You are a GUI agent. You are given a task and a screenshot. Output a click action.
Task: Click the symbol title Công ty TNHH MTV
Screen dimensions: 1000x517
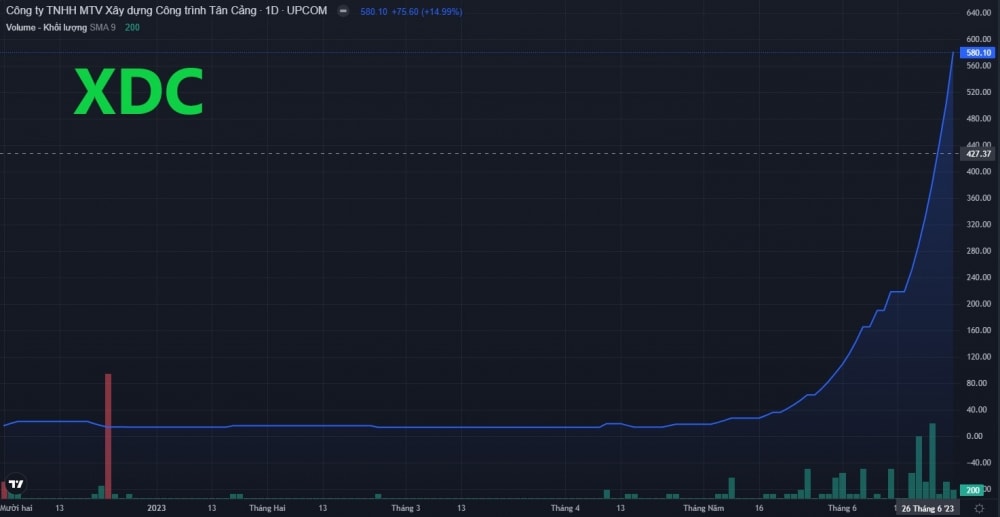(166, 11)
